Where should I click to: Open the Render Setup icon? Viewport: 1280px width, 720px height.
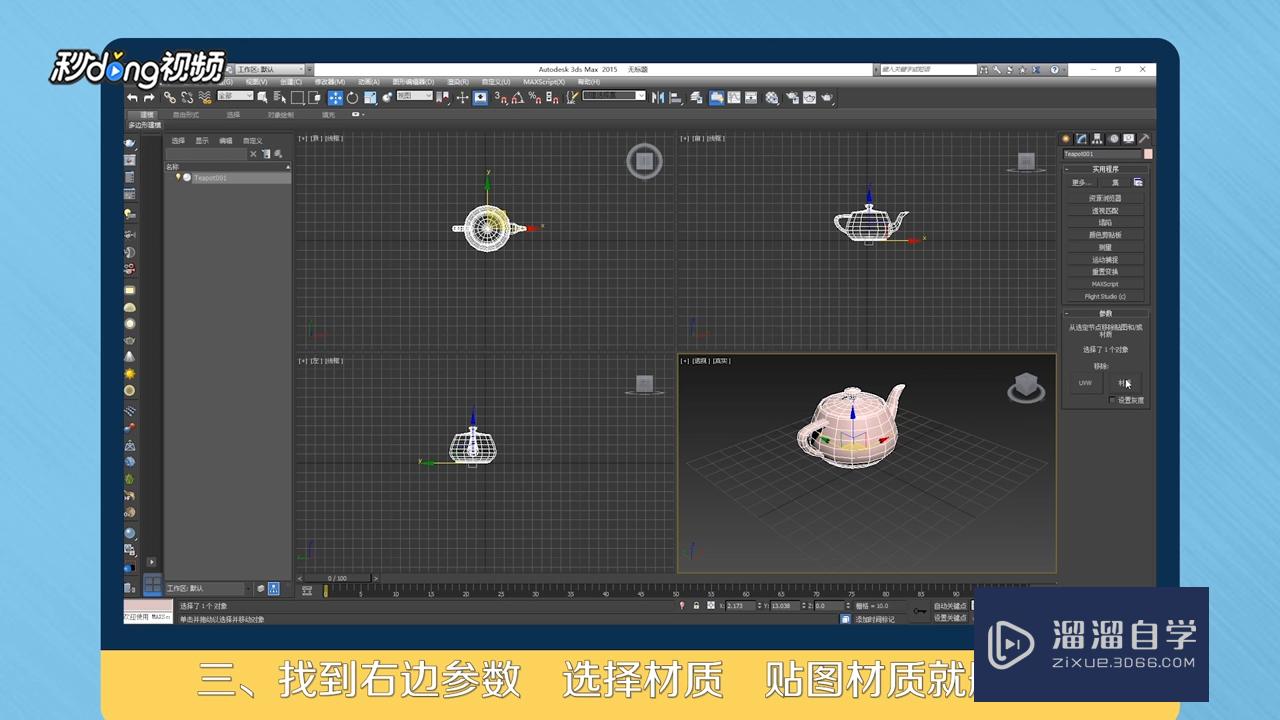point(793,97)
